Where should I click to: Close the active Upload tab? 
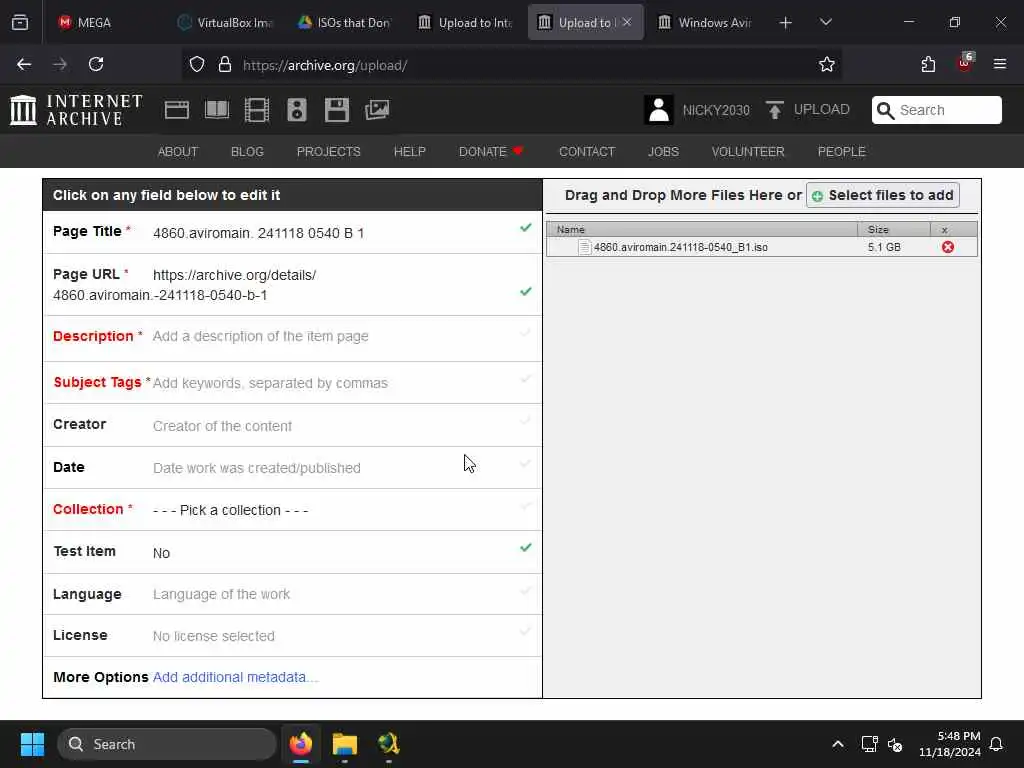pyautogui.click(x=627, y=22)
